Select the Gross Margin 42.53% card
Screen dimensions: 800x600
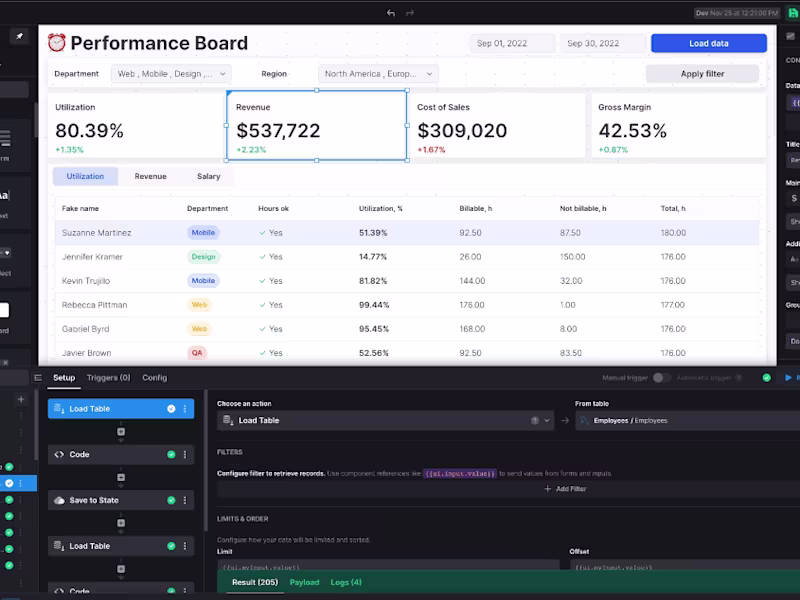(x=679, y=125)
